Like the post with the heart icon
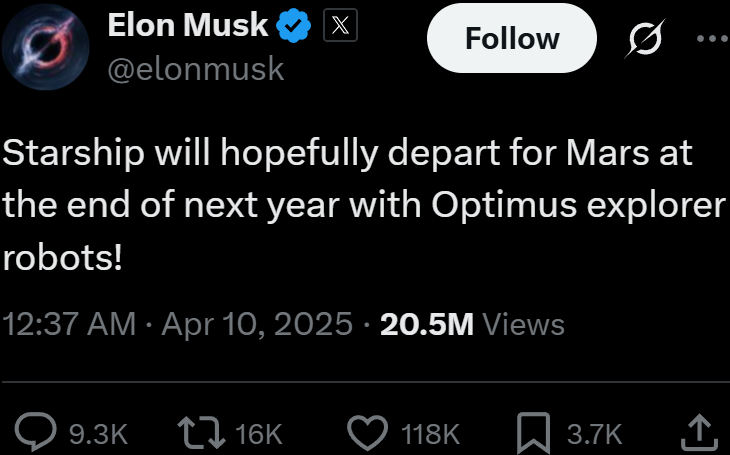Screen dimensions: 730x455 point(368,433)
